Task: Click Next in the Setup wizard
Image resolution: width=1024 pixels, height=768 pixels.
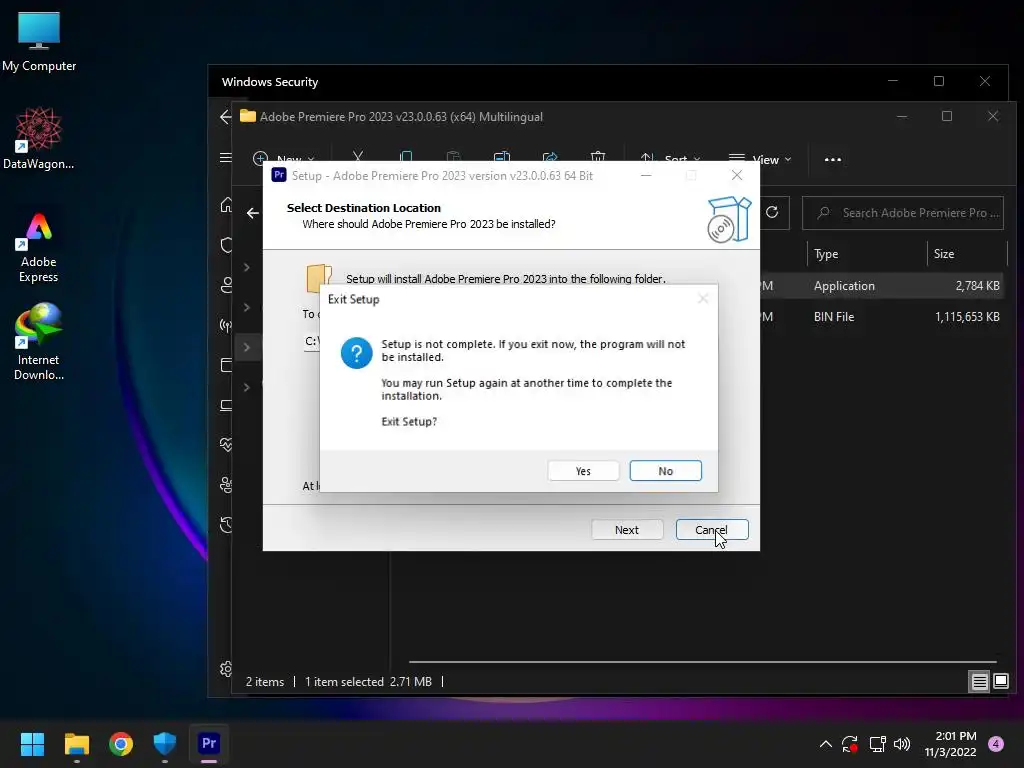Action: [627, 530]
